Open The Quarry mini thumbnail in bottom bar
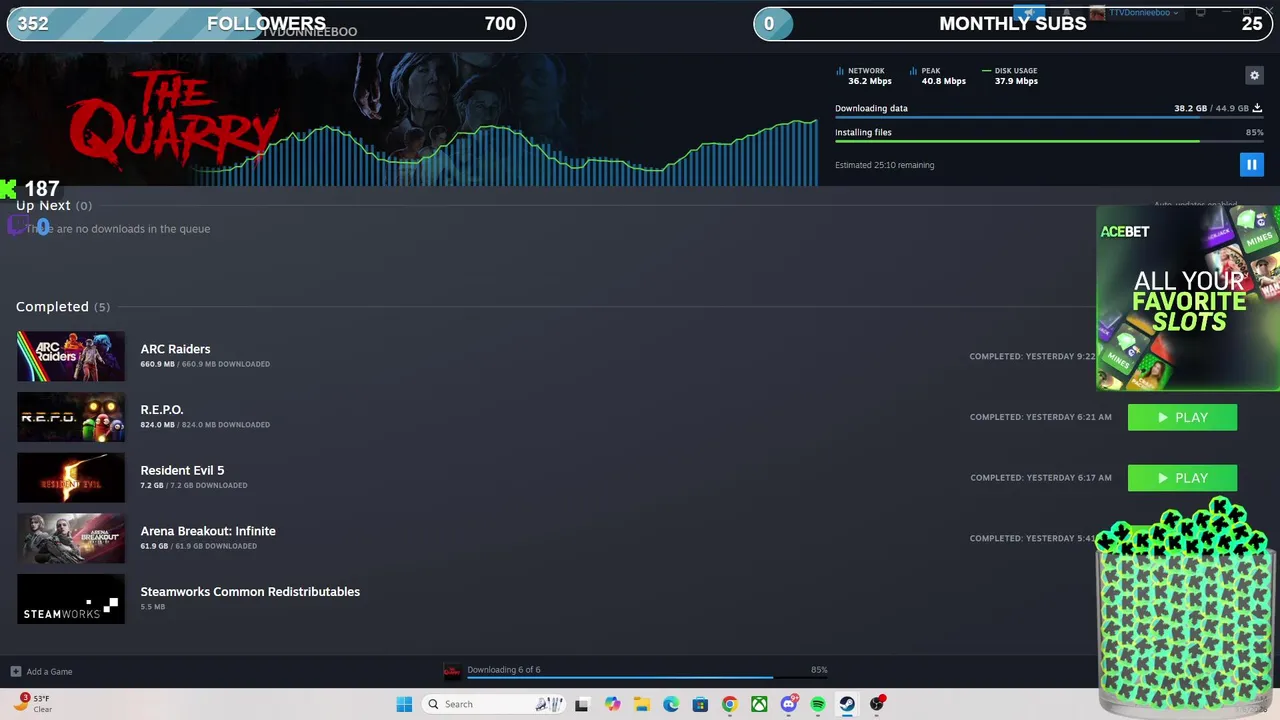The width and height of the screenshot is (1280, 720). [x=452, y=671]
